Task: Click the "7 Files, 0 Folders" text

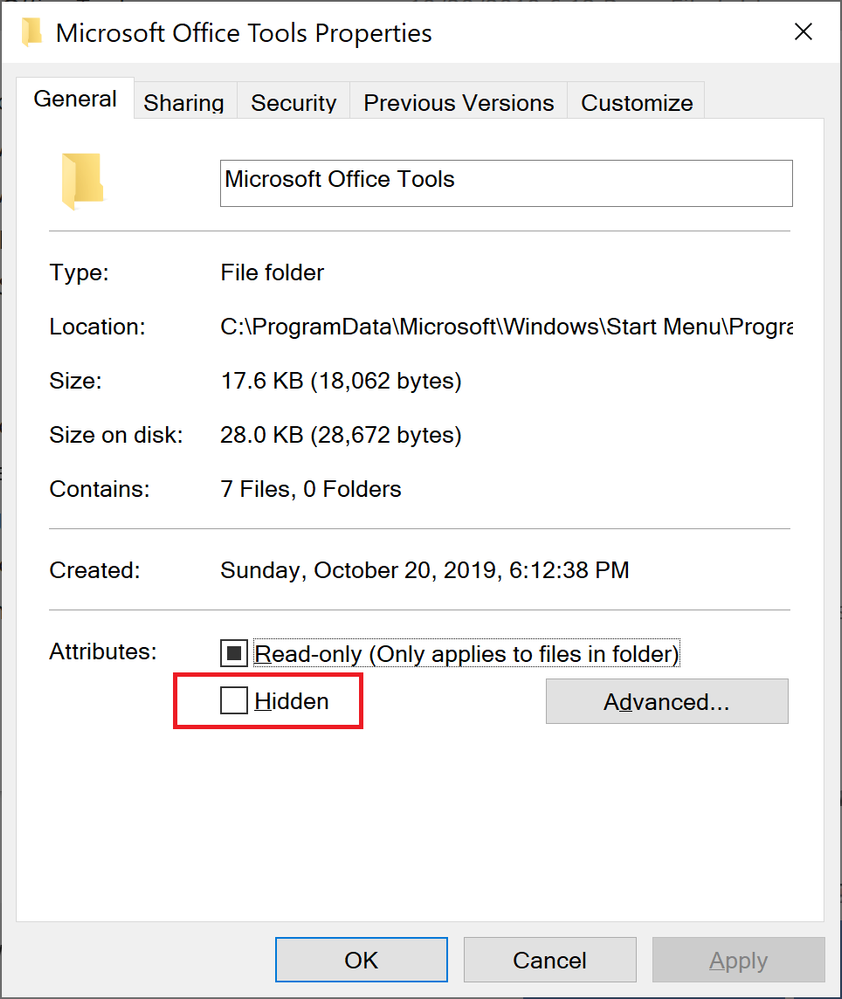Action: [x=310, y=489]
